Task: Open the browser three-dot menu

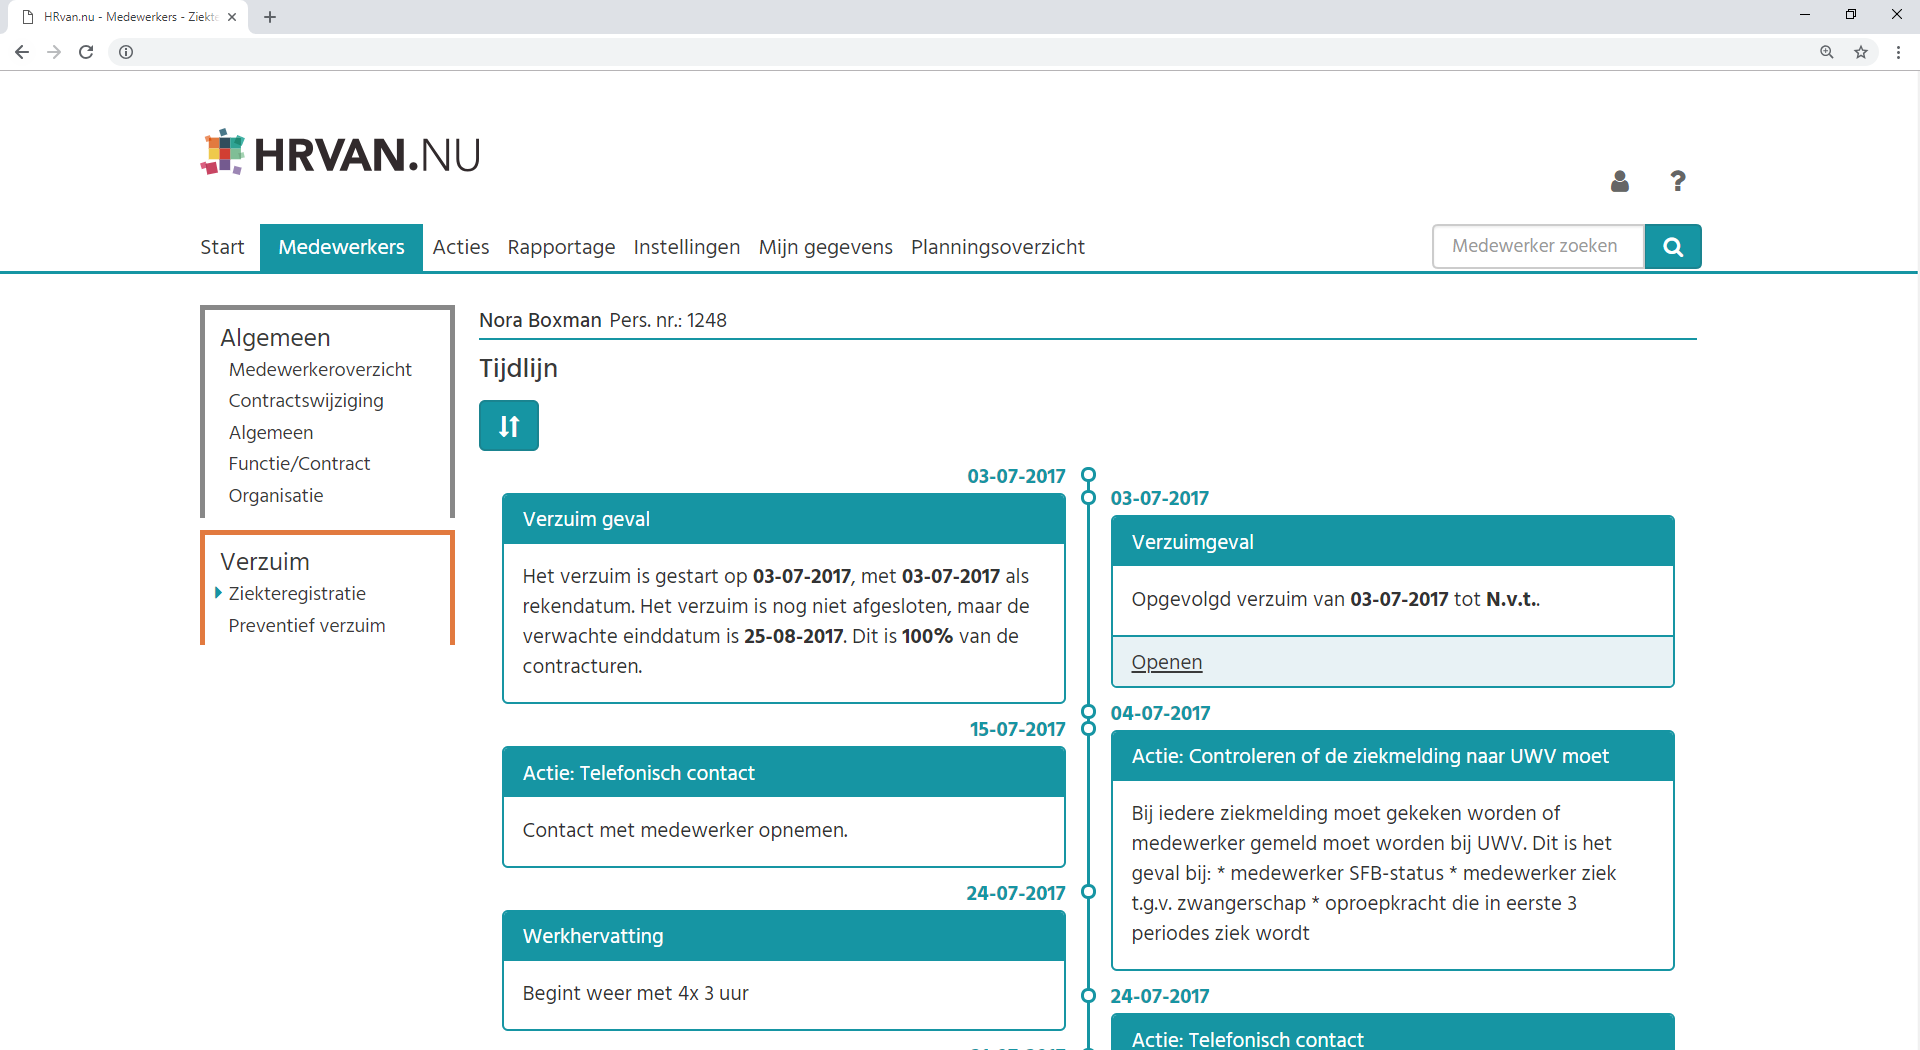Action: tap(1898, 52)
